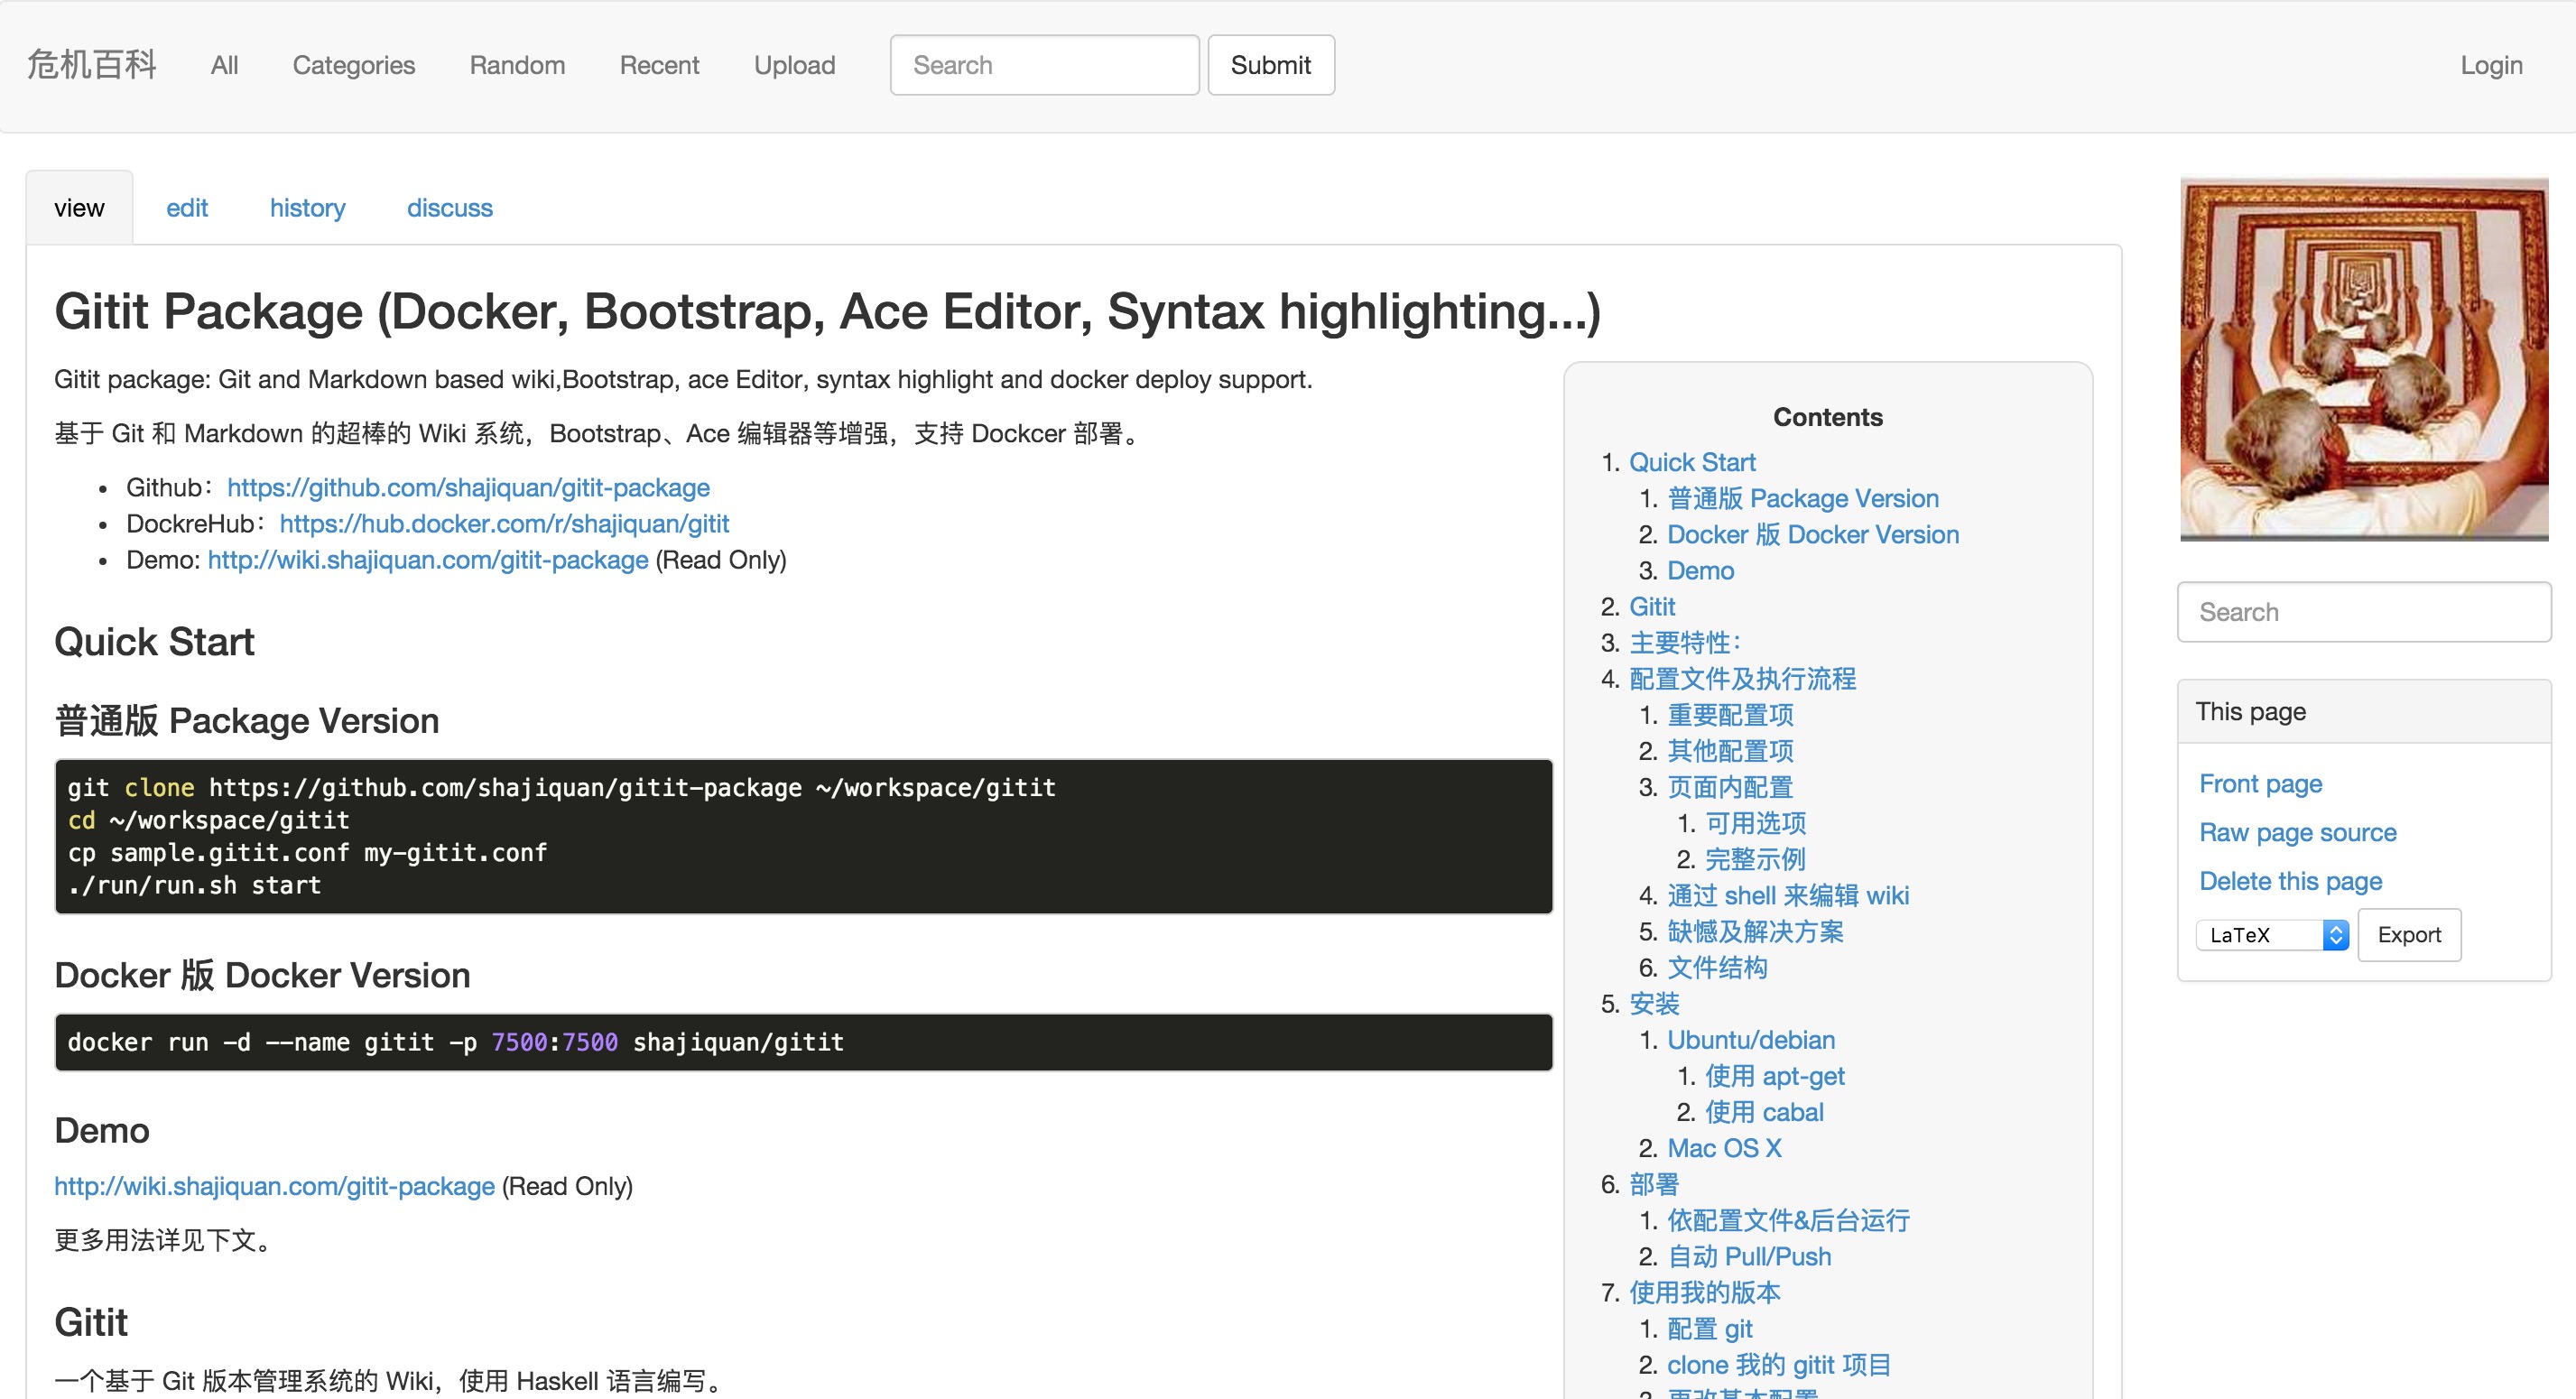Go to the discuss tab
2576x1399 pixels.
(x=449, y=208)
